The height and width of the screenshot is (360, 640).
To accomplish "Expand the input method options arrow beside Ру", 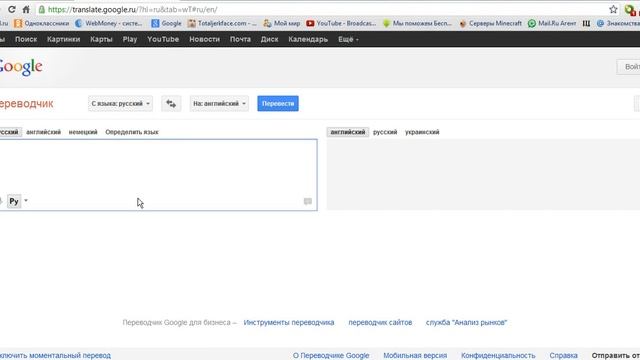I will 26,201.
